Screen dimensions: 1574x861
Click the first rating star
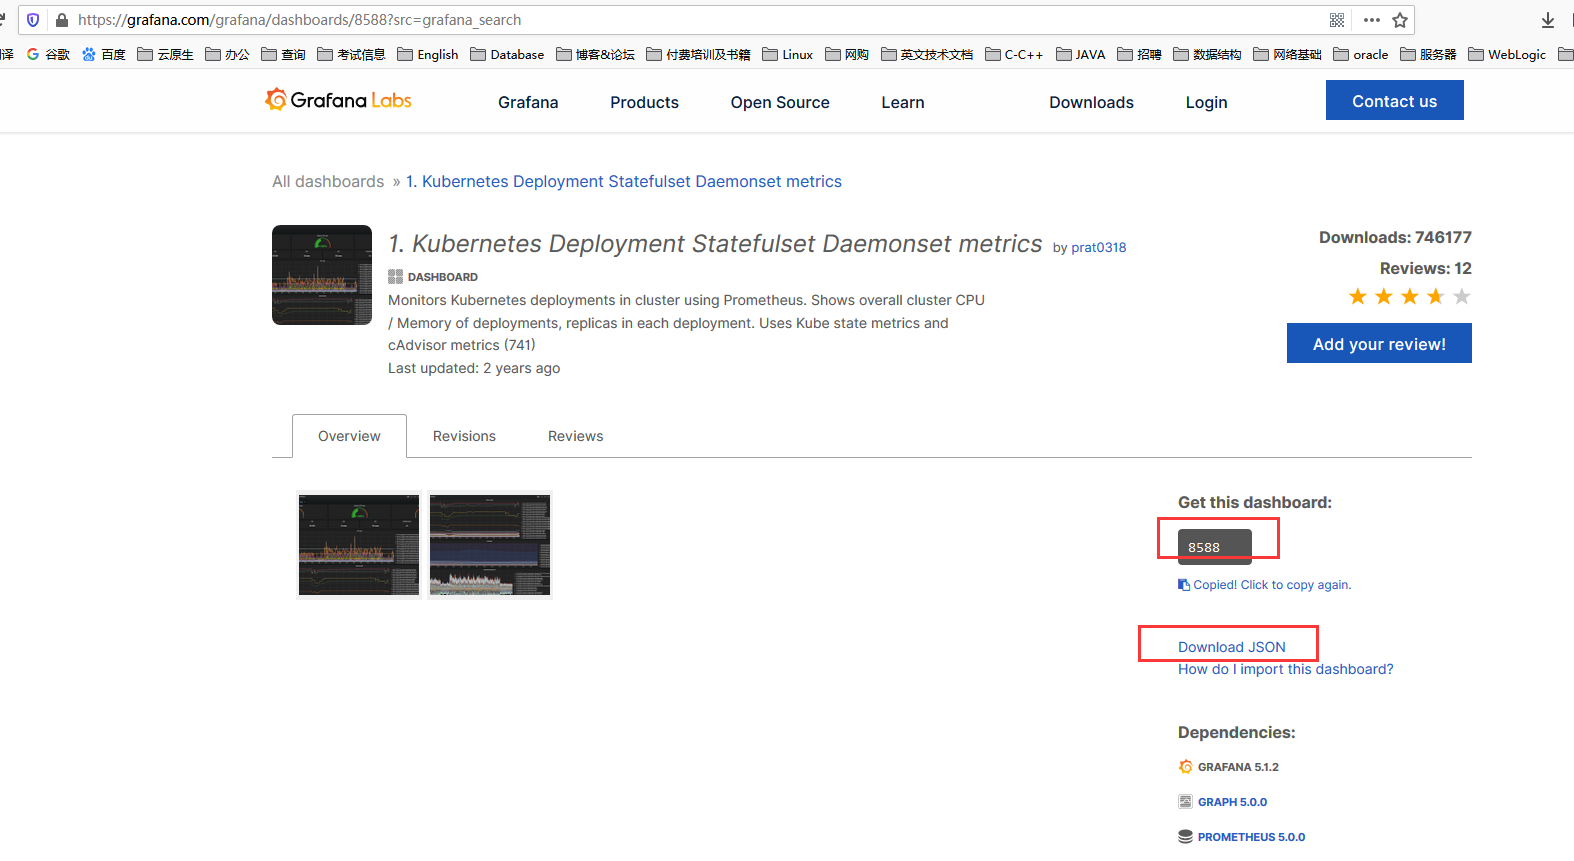1357,296
